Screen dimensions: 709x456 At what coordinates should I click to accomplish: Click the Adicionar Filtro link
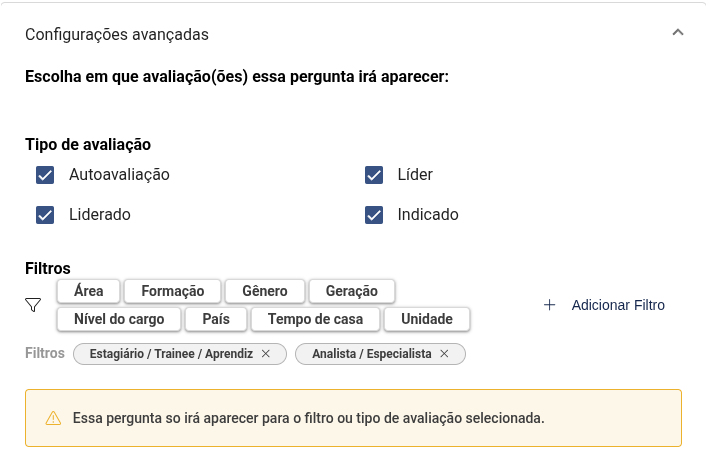617,305
